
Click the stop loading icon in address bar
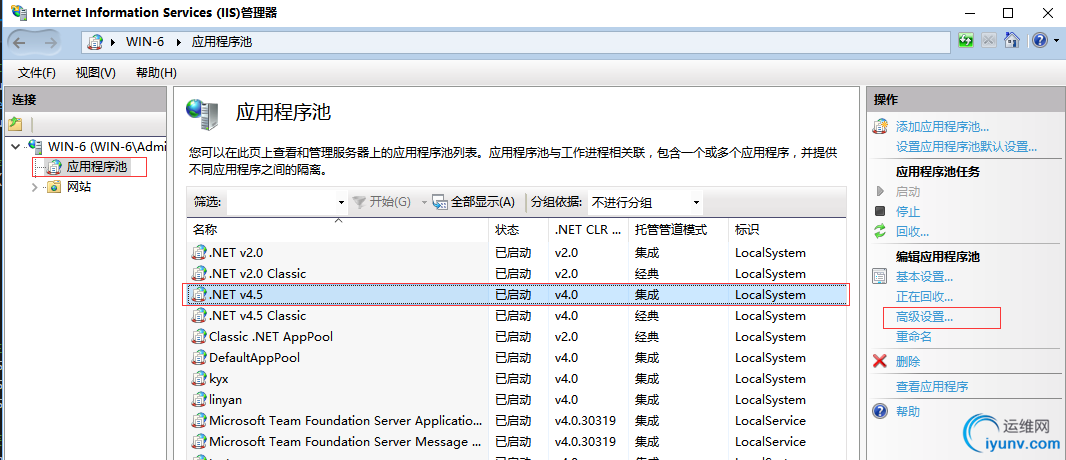pos(988,41)
